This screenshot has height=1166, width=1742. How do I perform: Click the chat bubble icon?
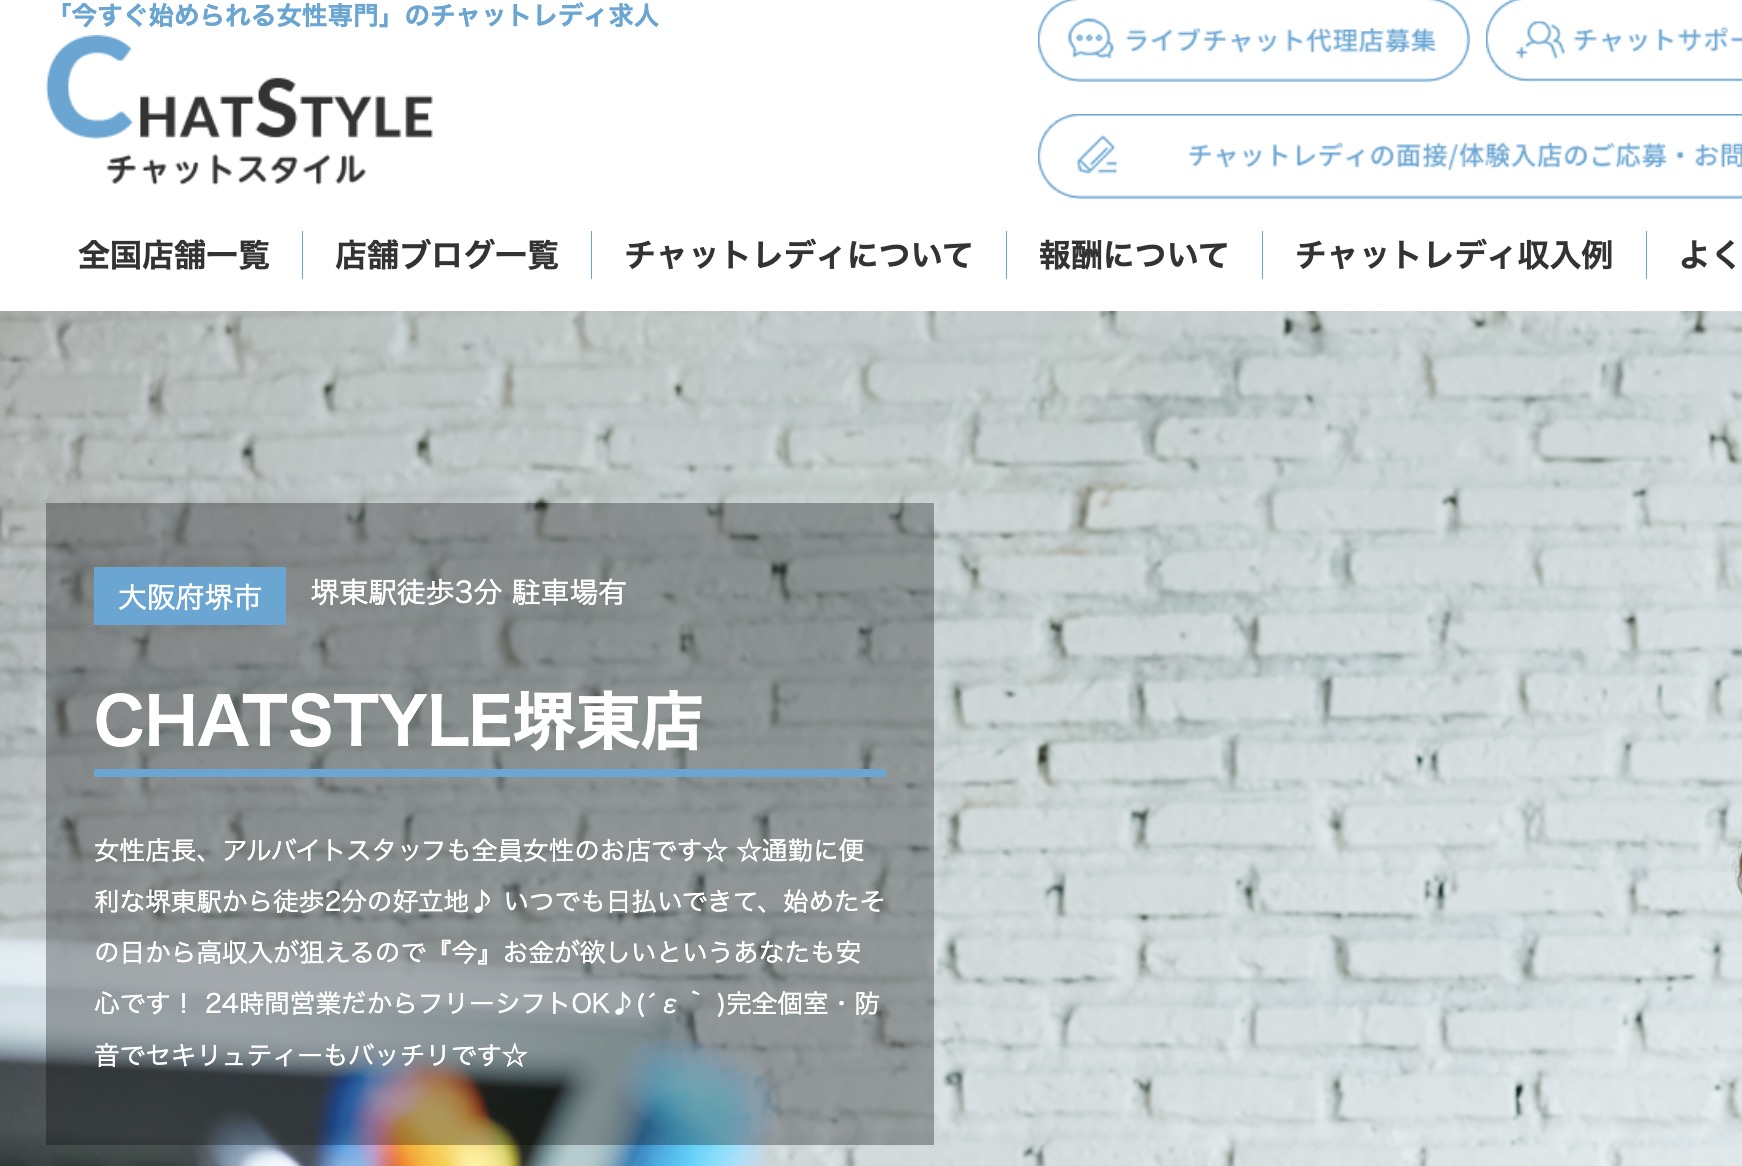pos(1090,40)
